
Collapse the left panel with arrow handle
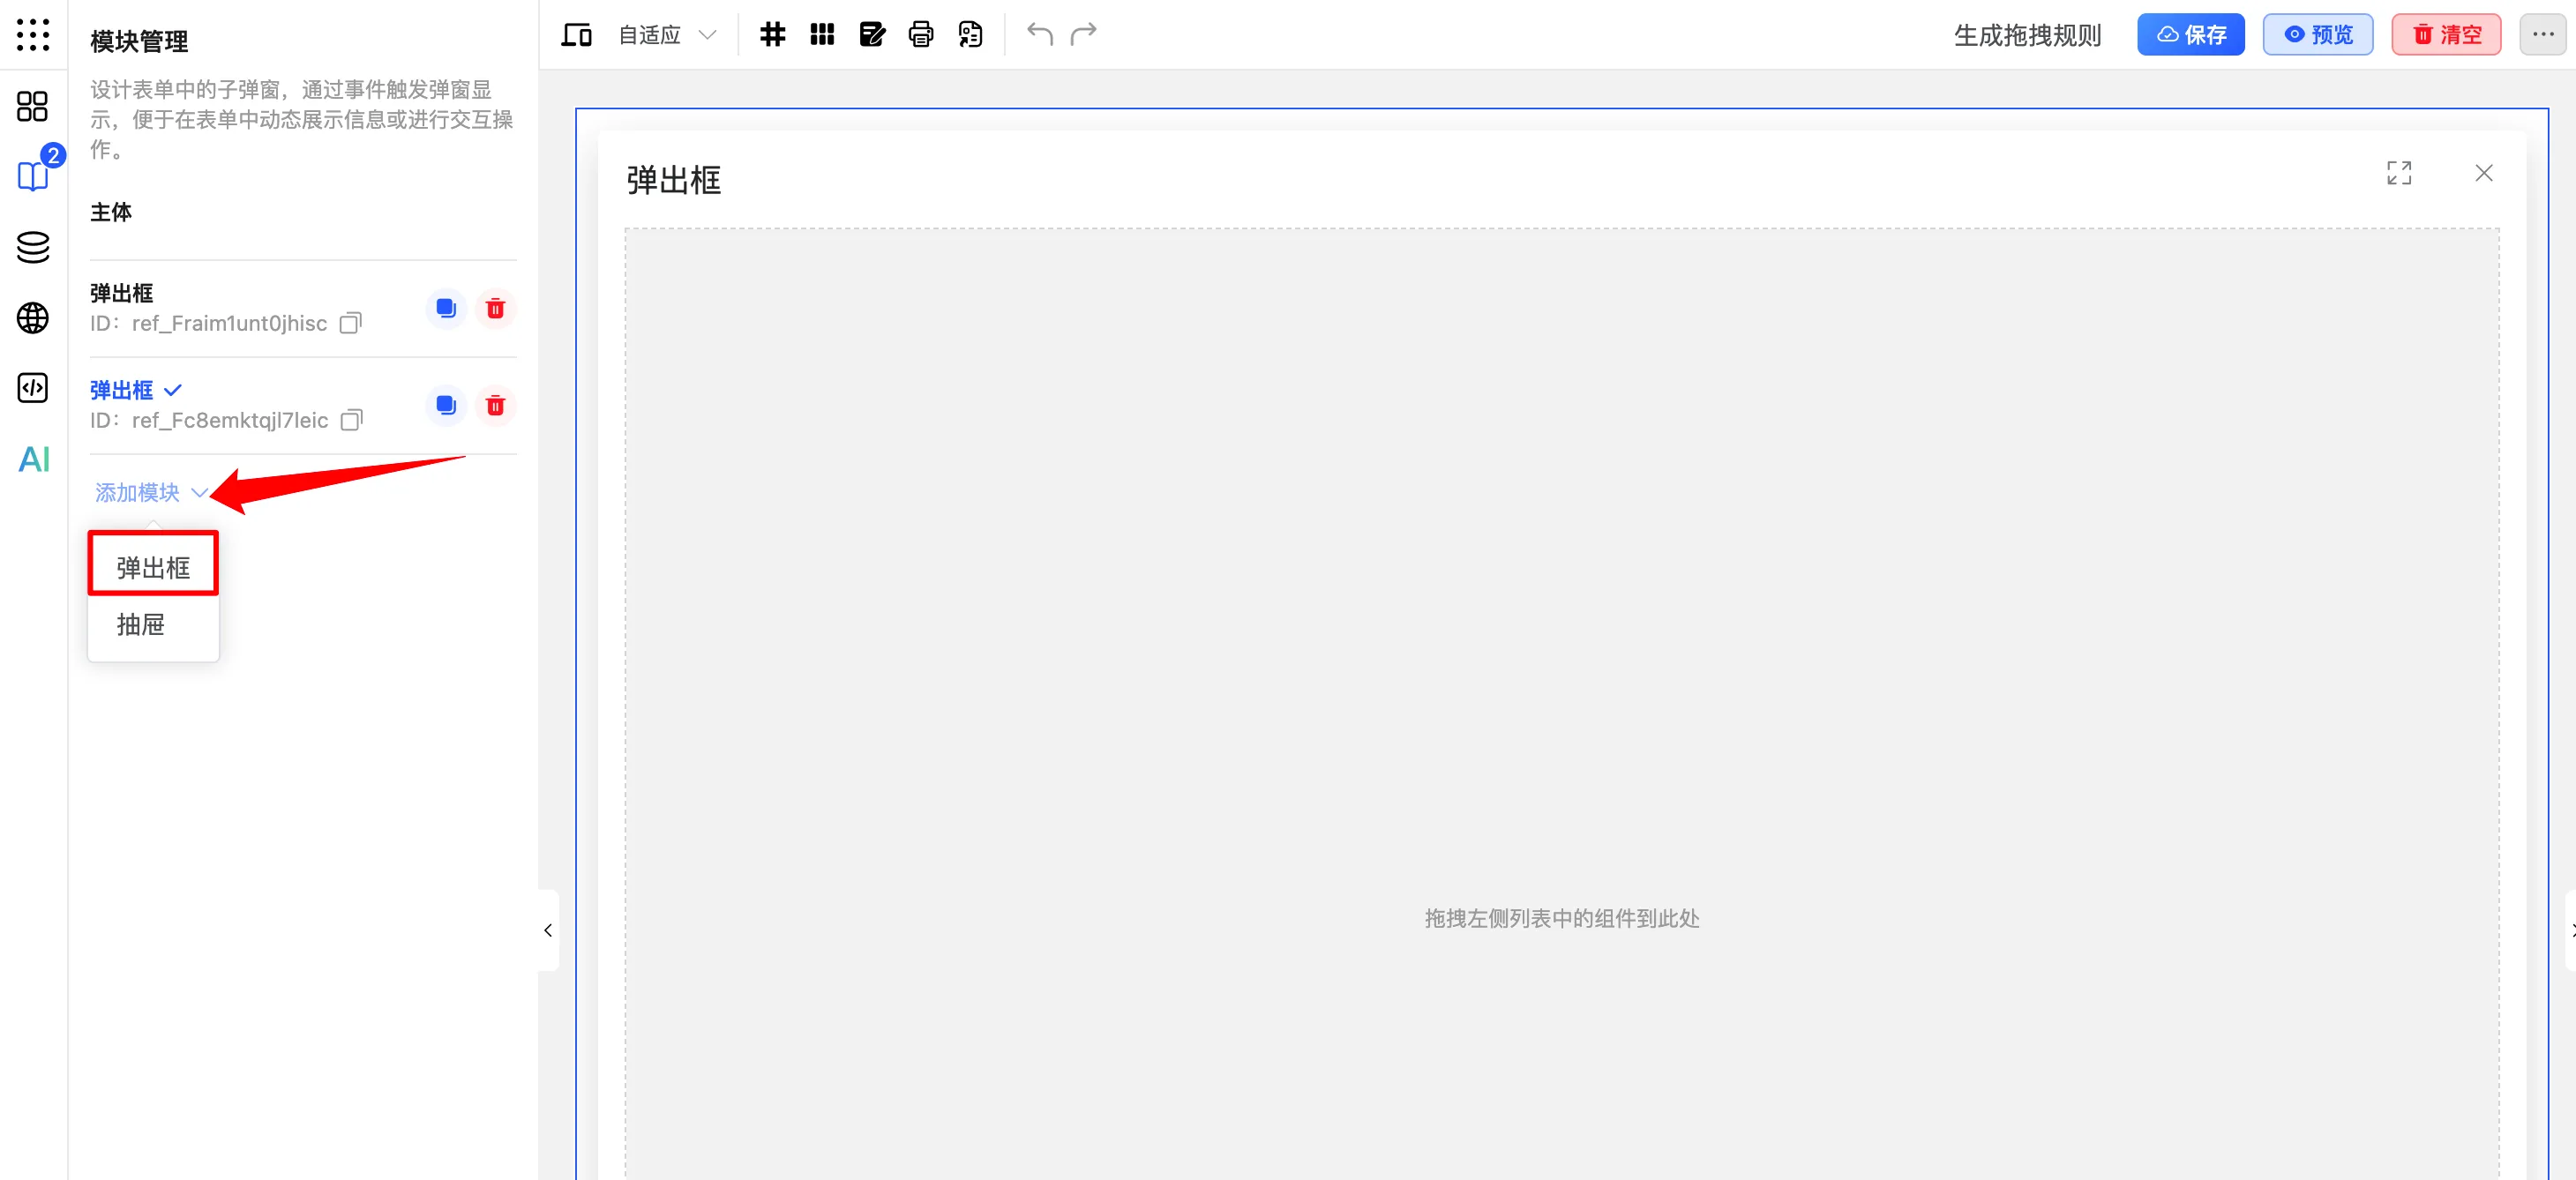548,930
